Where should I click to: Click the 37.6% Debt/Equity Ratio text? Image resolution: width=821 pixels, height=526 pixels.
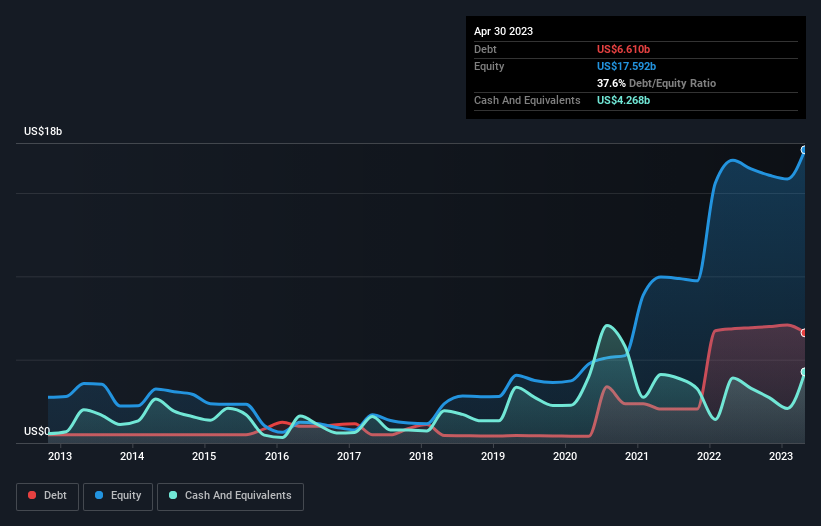pyautogui.click(x=656, y=83)
